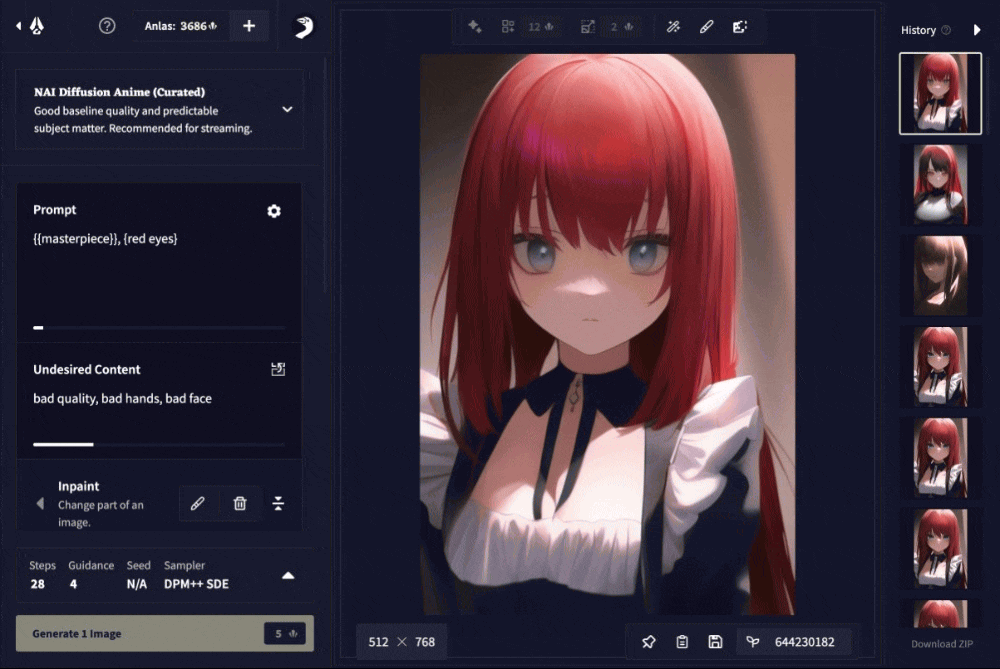Click the Prompt strength slider bar
This screenshot has height=669, width=1000.
click(159, 327)
